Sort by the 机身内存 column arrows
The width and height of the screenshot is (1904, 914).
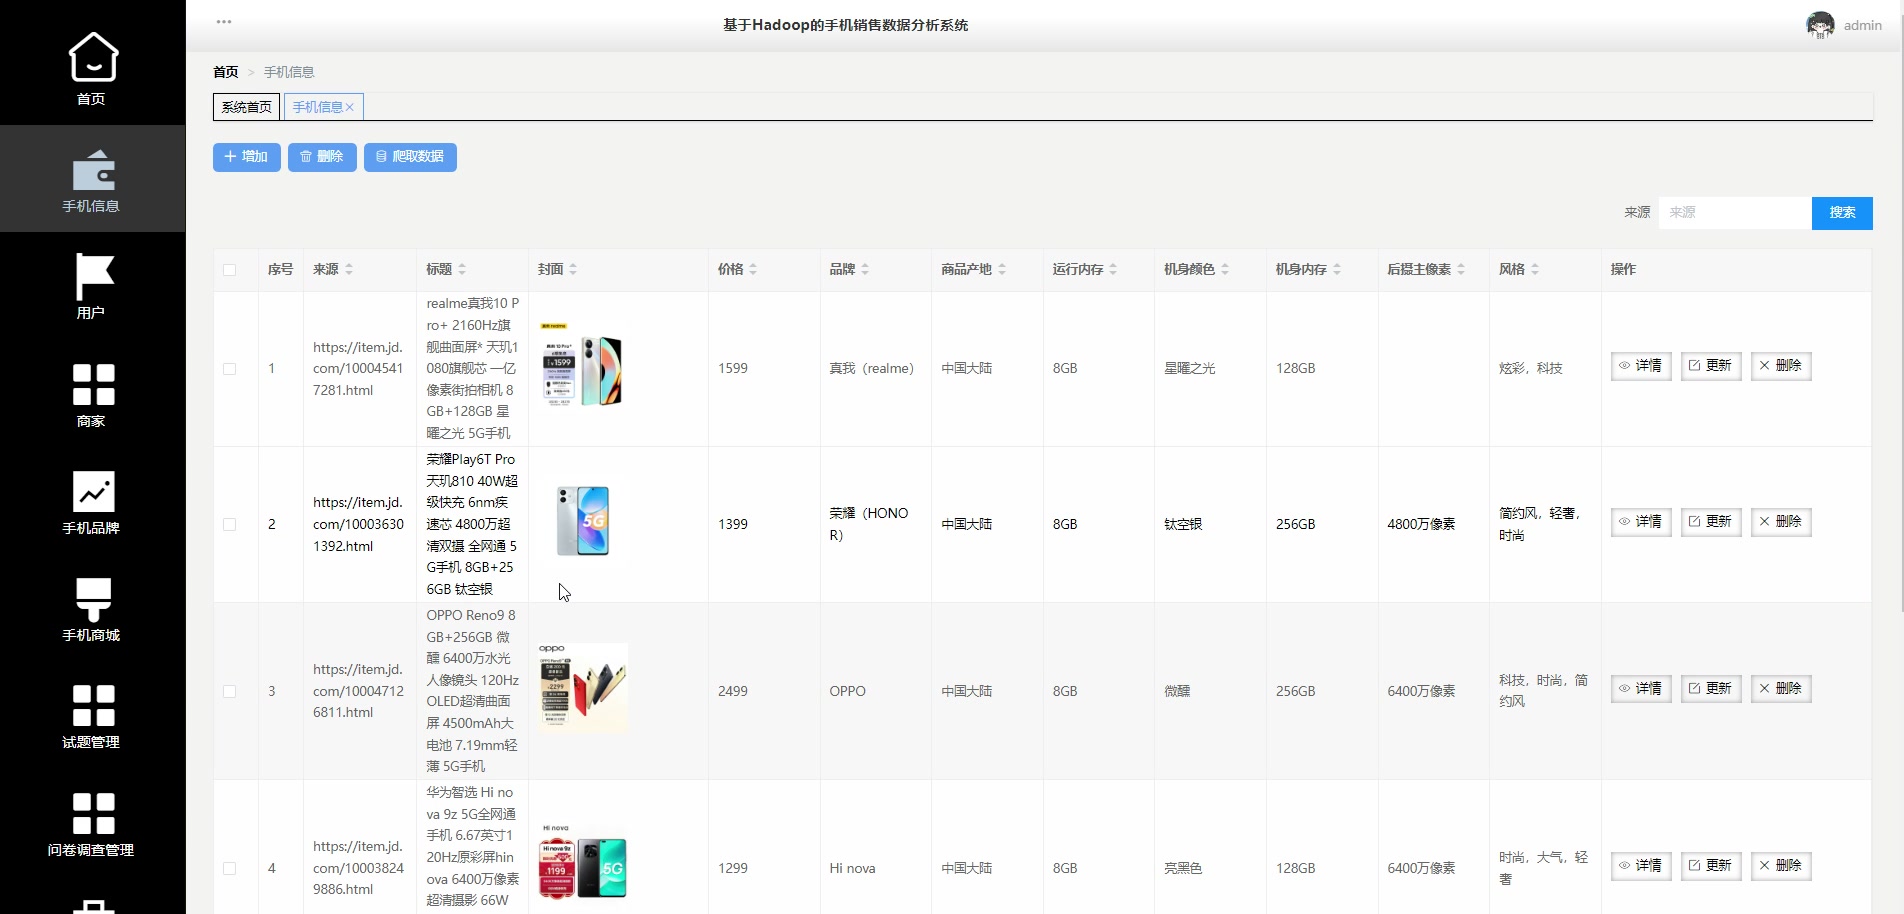tap(1337, 270)
